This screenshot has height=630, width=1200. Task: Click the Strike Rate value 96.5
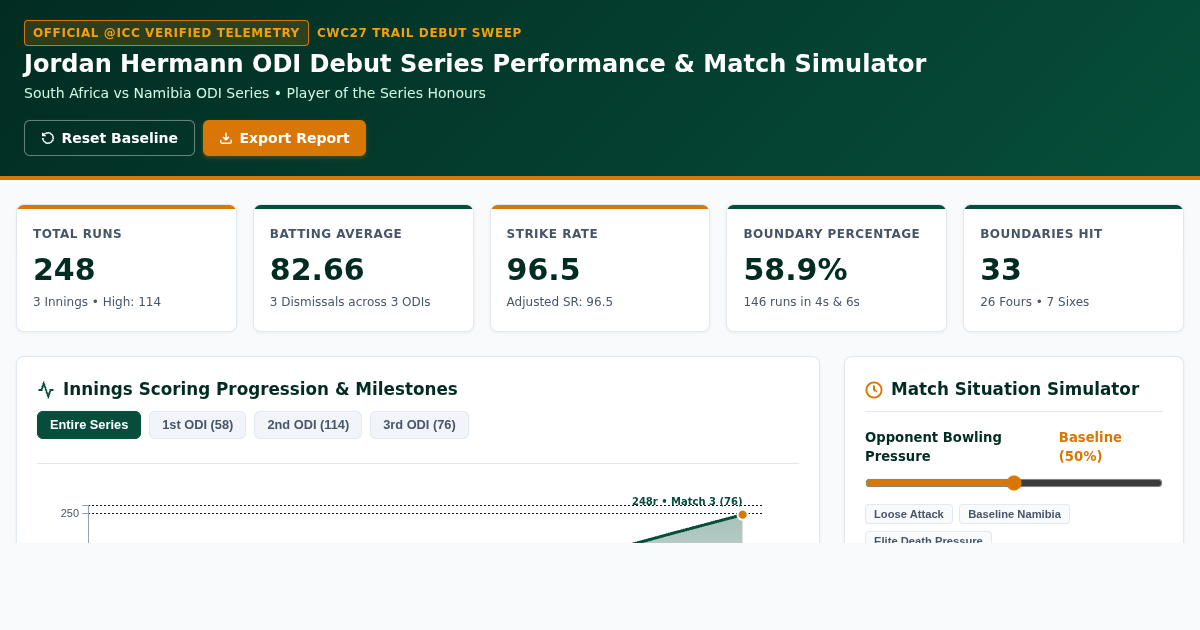tap(543, 270)
